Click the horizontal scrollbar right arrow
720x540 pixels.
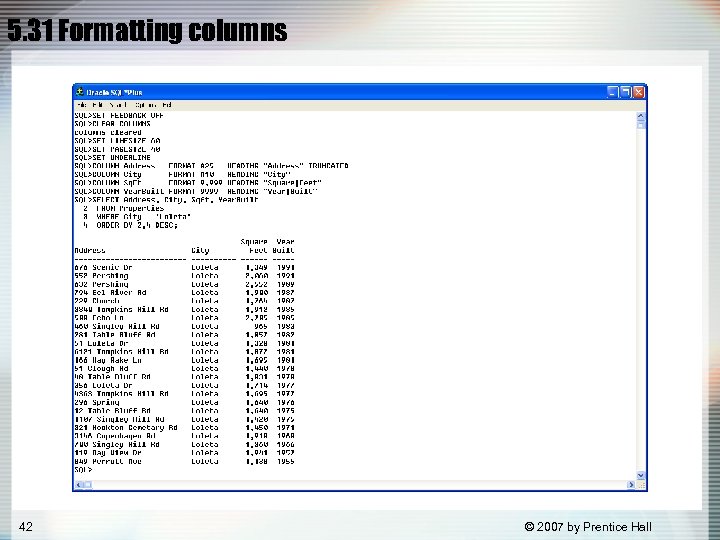(x=631, y=485)
